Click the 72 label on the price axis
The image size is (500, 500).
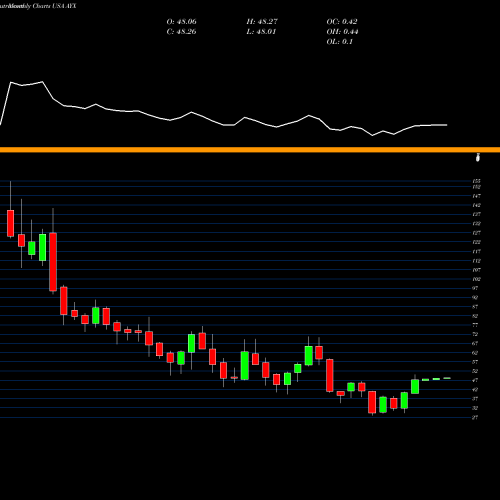coord(475,334)
